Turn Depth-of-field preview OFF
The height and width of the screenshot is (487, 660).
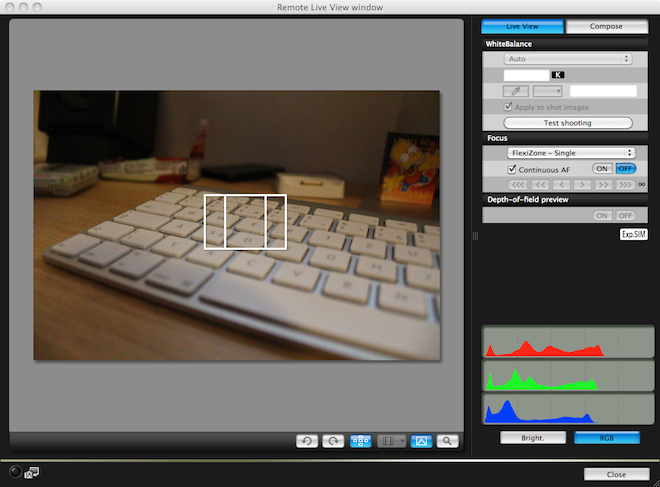pyautogui.click(x=625, y=216)
